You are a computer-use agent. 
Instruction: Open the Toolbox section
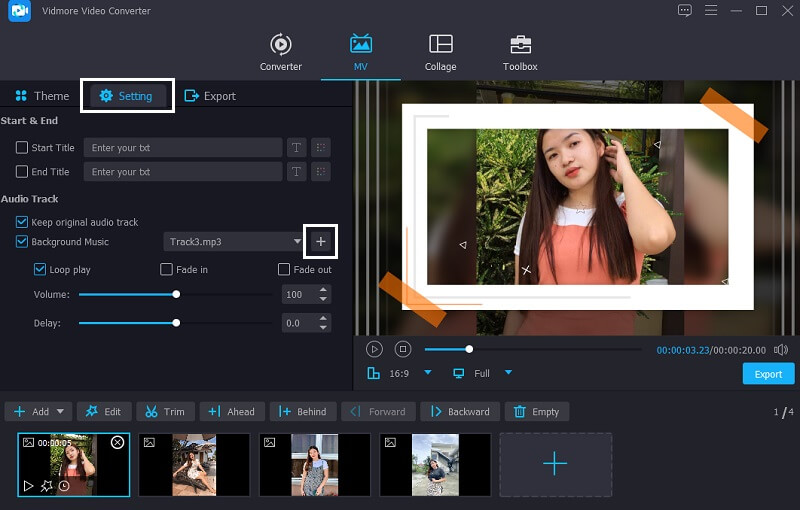(x=520, y=52)
